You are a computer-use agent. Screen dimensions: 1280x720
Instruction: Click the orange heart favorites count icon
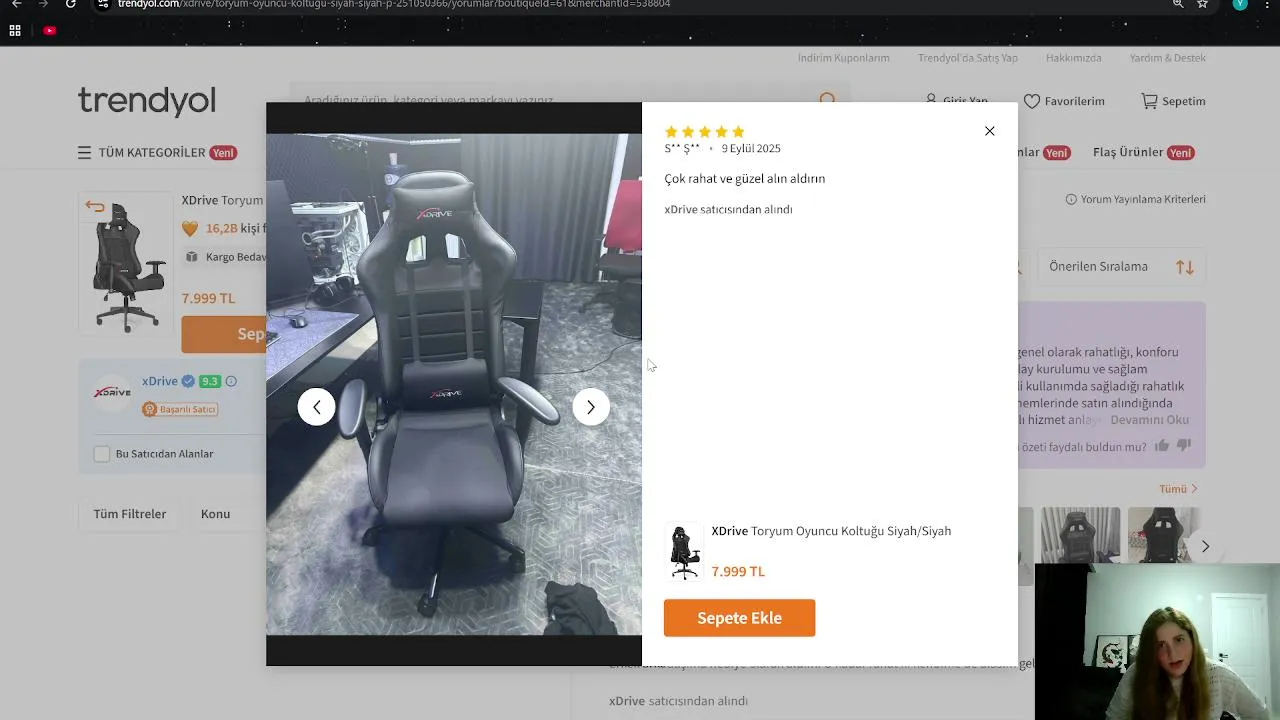click(x=190, y=229)
